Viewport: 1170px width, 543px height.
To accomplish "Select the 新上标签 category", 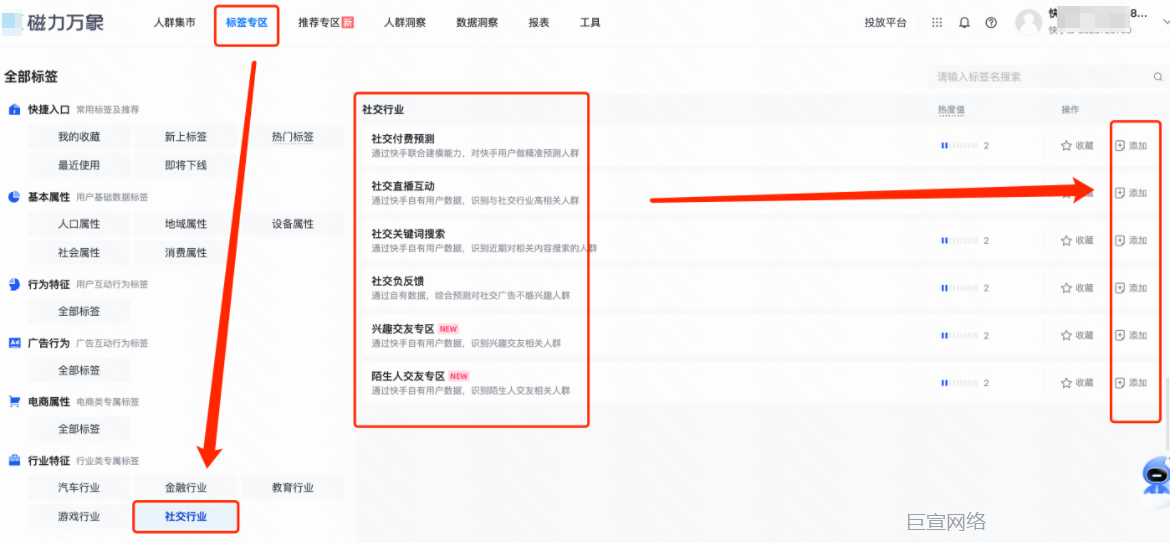I will click(x=186, y=137).
